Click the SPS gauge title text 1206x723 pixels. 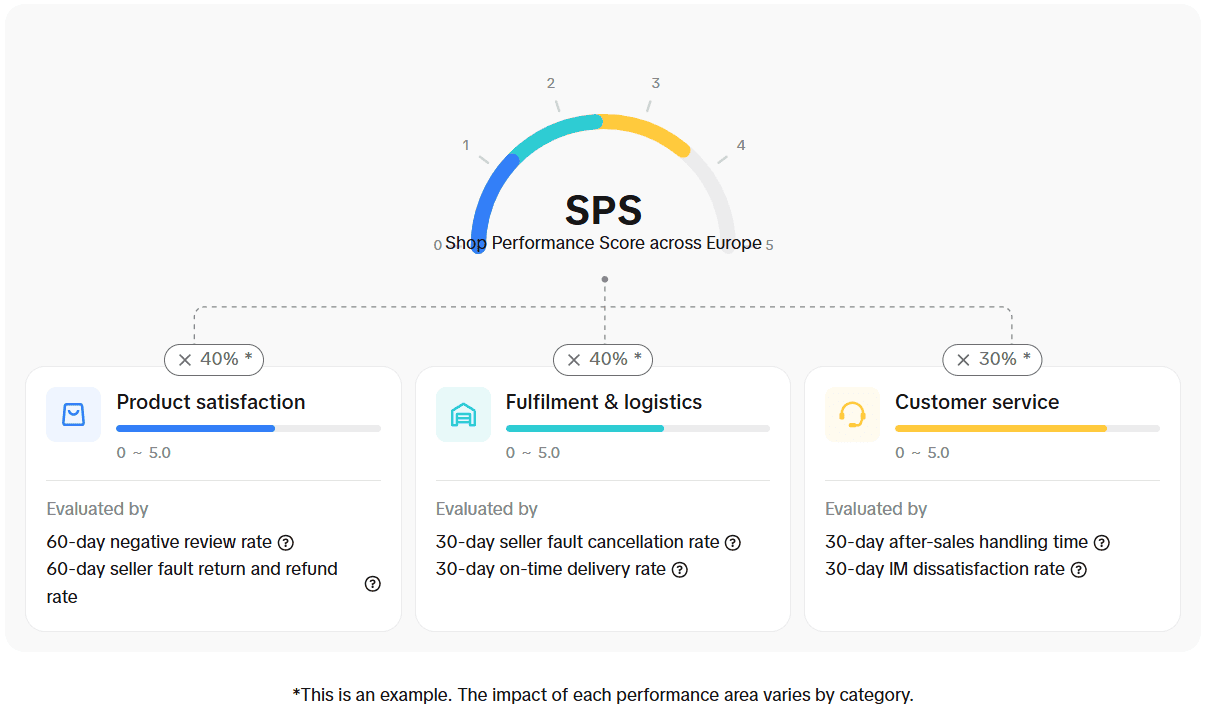pos(603,210)
